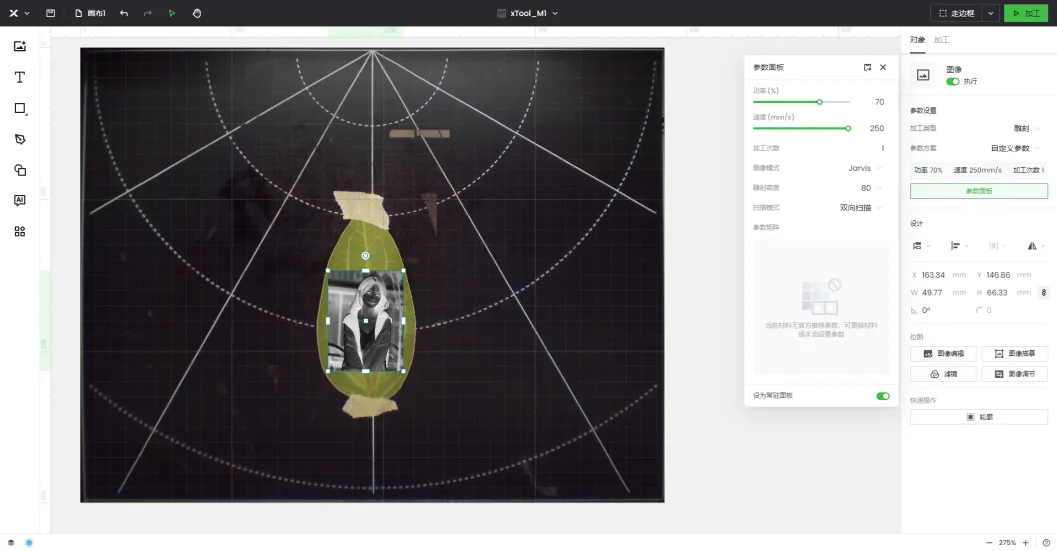The height and width of the screenshot is (551, 1057).
Task: Click the 轮廓 outline button
Action: coord(978,417)
